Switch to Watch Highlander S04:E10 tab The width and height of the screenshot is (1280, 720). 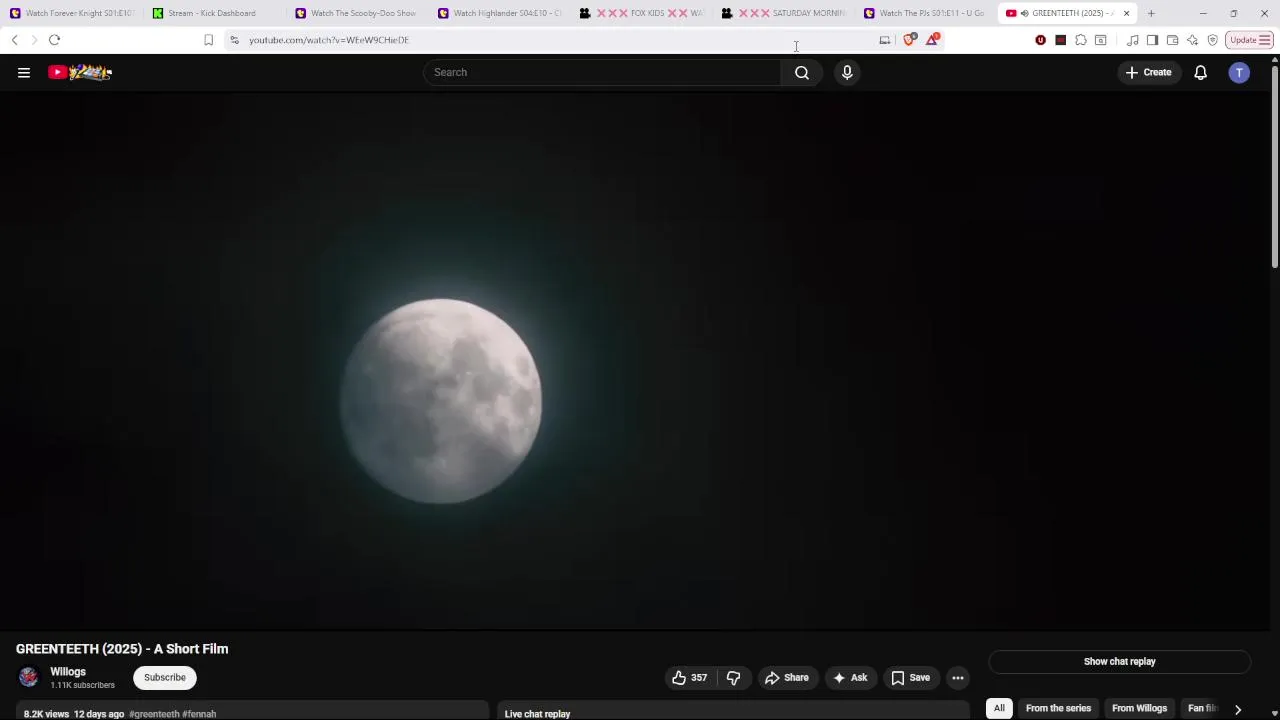click(x=500, y=13)
